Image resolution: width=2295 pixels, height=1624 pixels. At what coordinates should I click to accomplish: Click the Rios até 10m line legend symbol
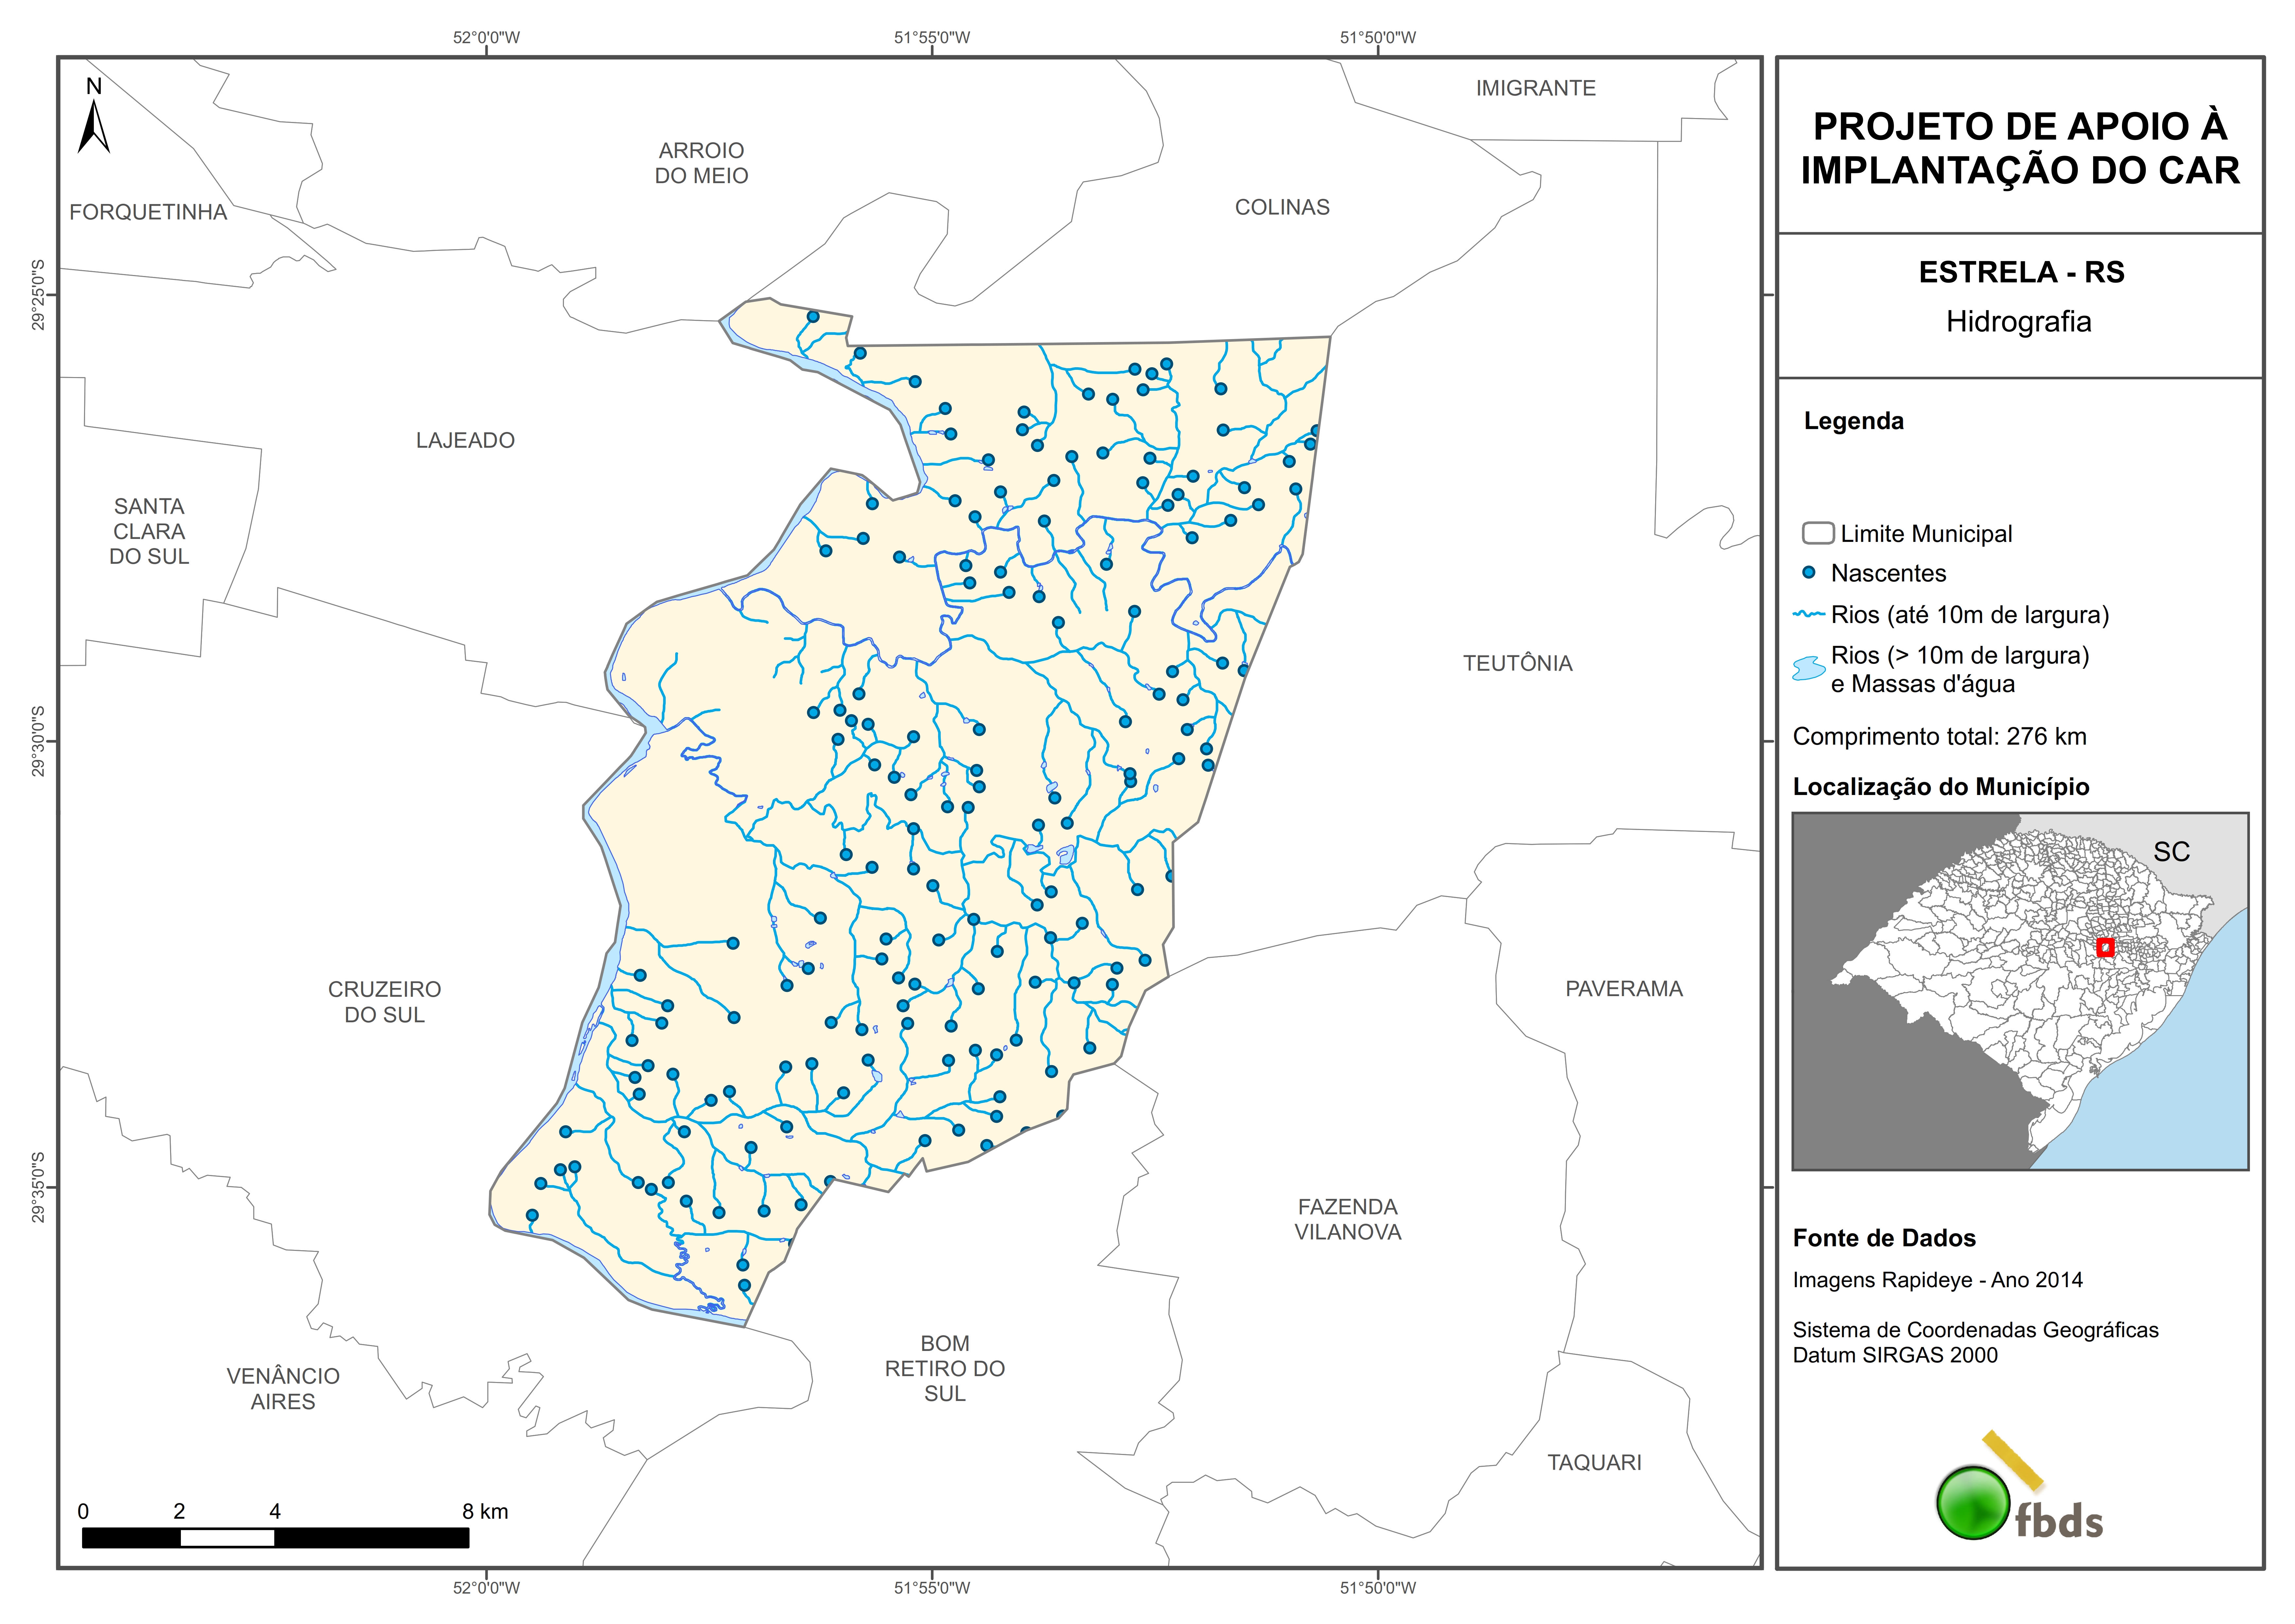[x=1809, y=614]
